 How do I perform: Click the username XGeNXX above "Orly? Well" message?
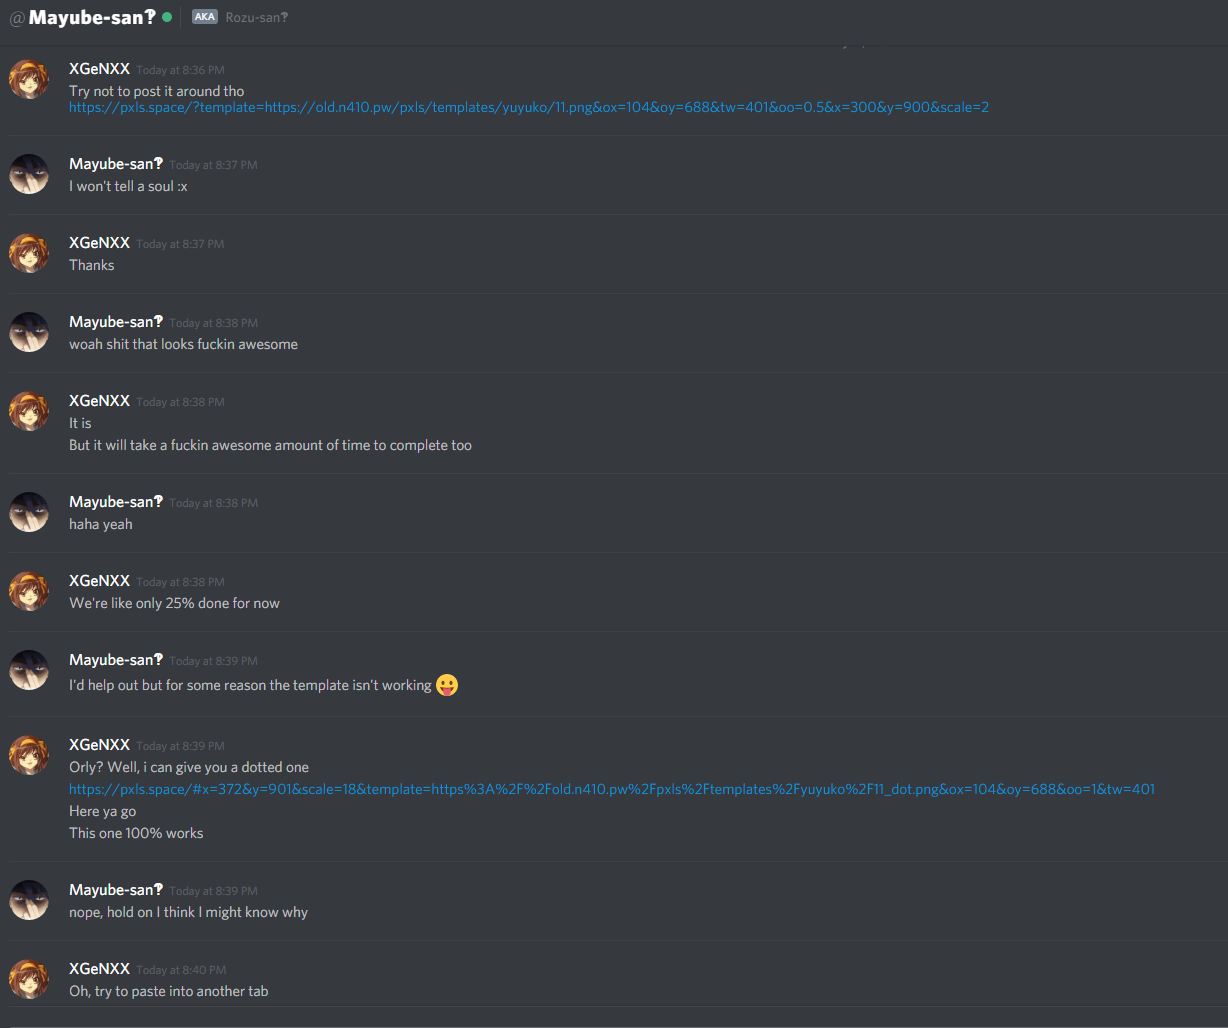point(99,745)
